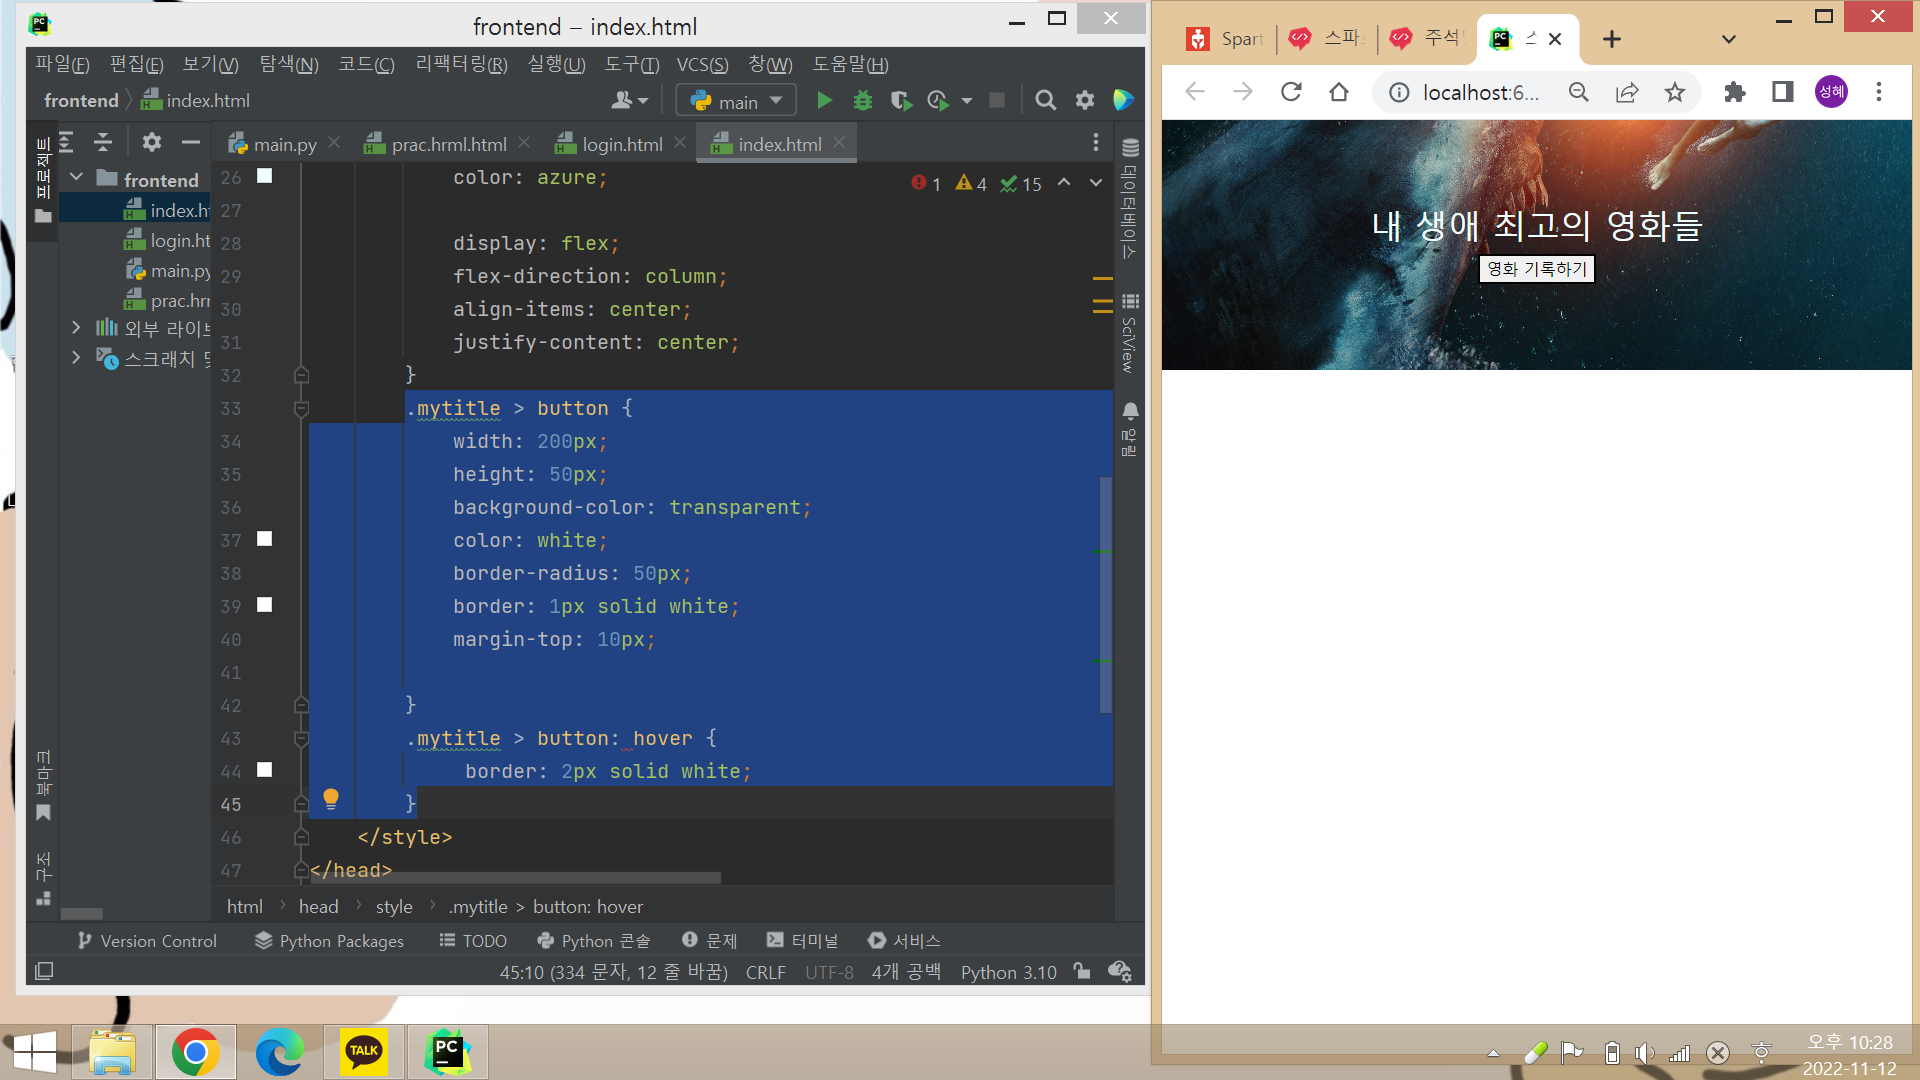The height and width of the screenshot is (1080, 1920).
Task: Run main with coverage
Action: click(900, 100)
